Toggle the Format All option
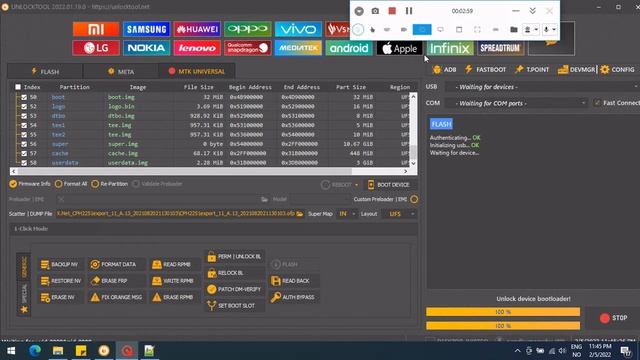Image resolution: width=640 pixels, height=360 pixels. point(71,184)
